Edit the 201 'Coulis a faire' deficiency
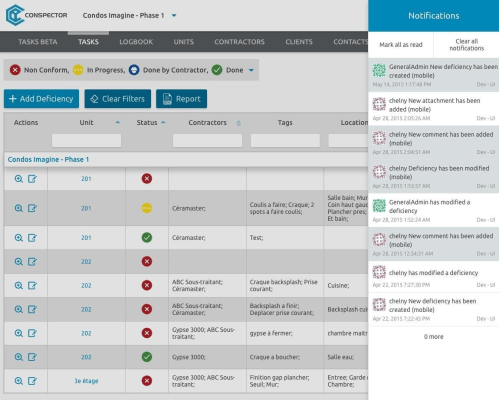The width and height of the screenshot is (499, 400). (32, 208)
